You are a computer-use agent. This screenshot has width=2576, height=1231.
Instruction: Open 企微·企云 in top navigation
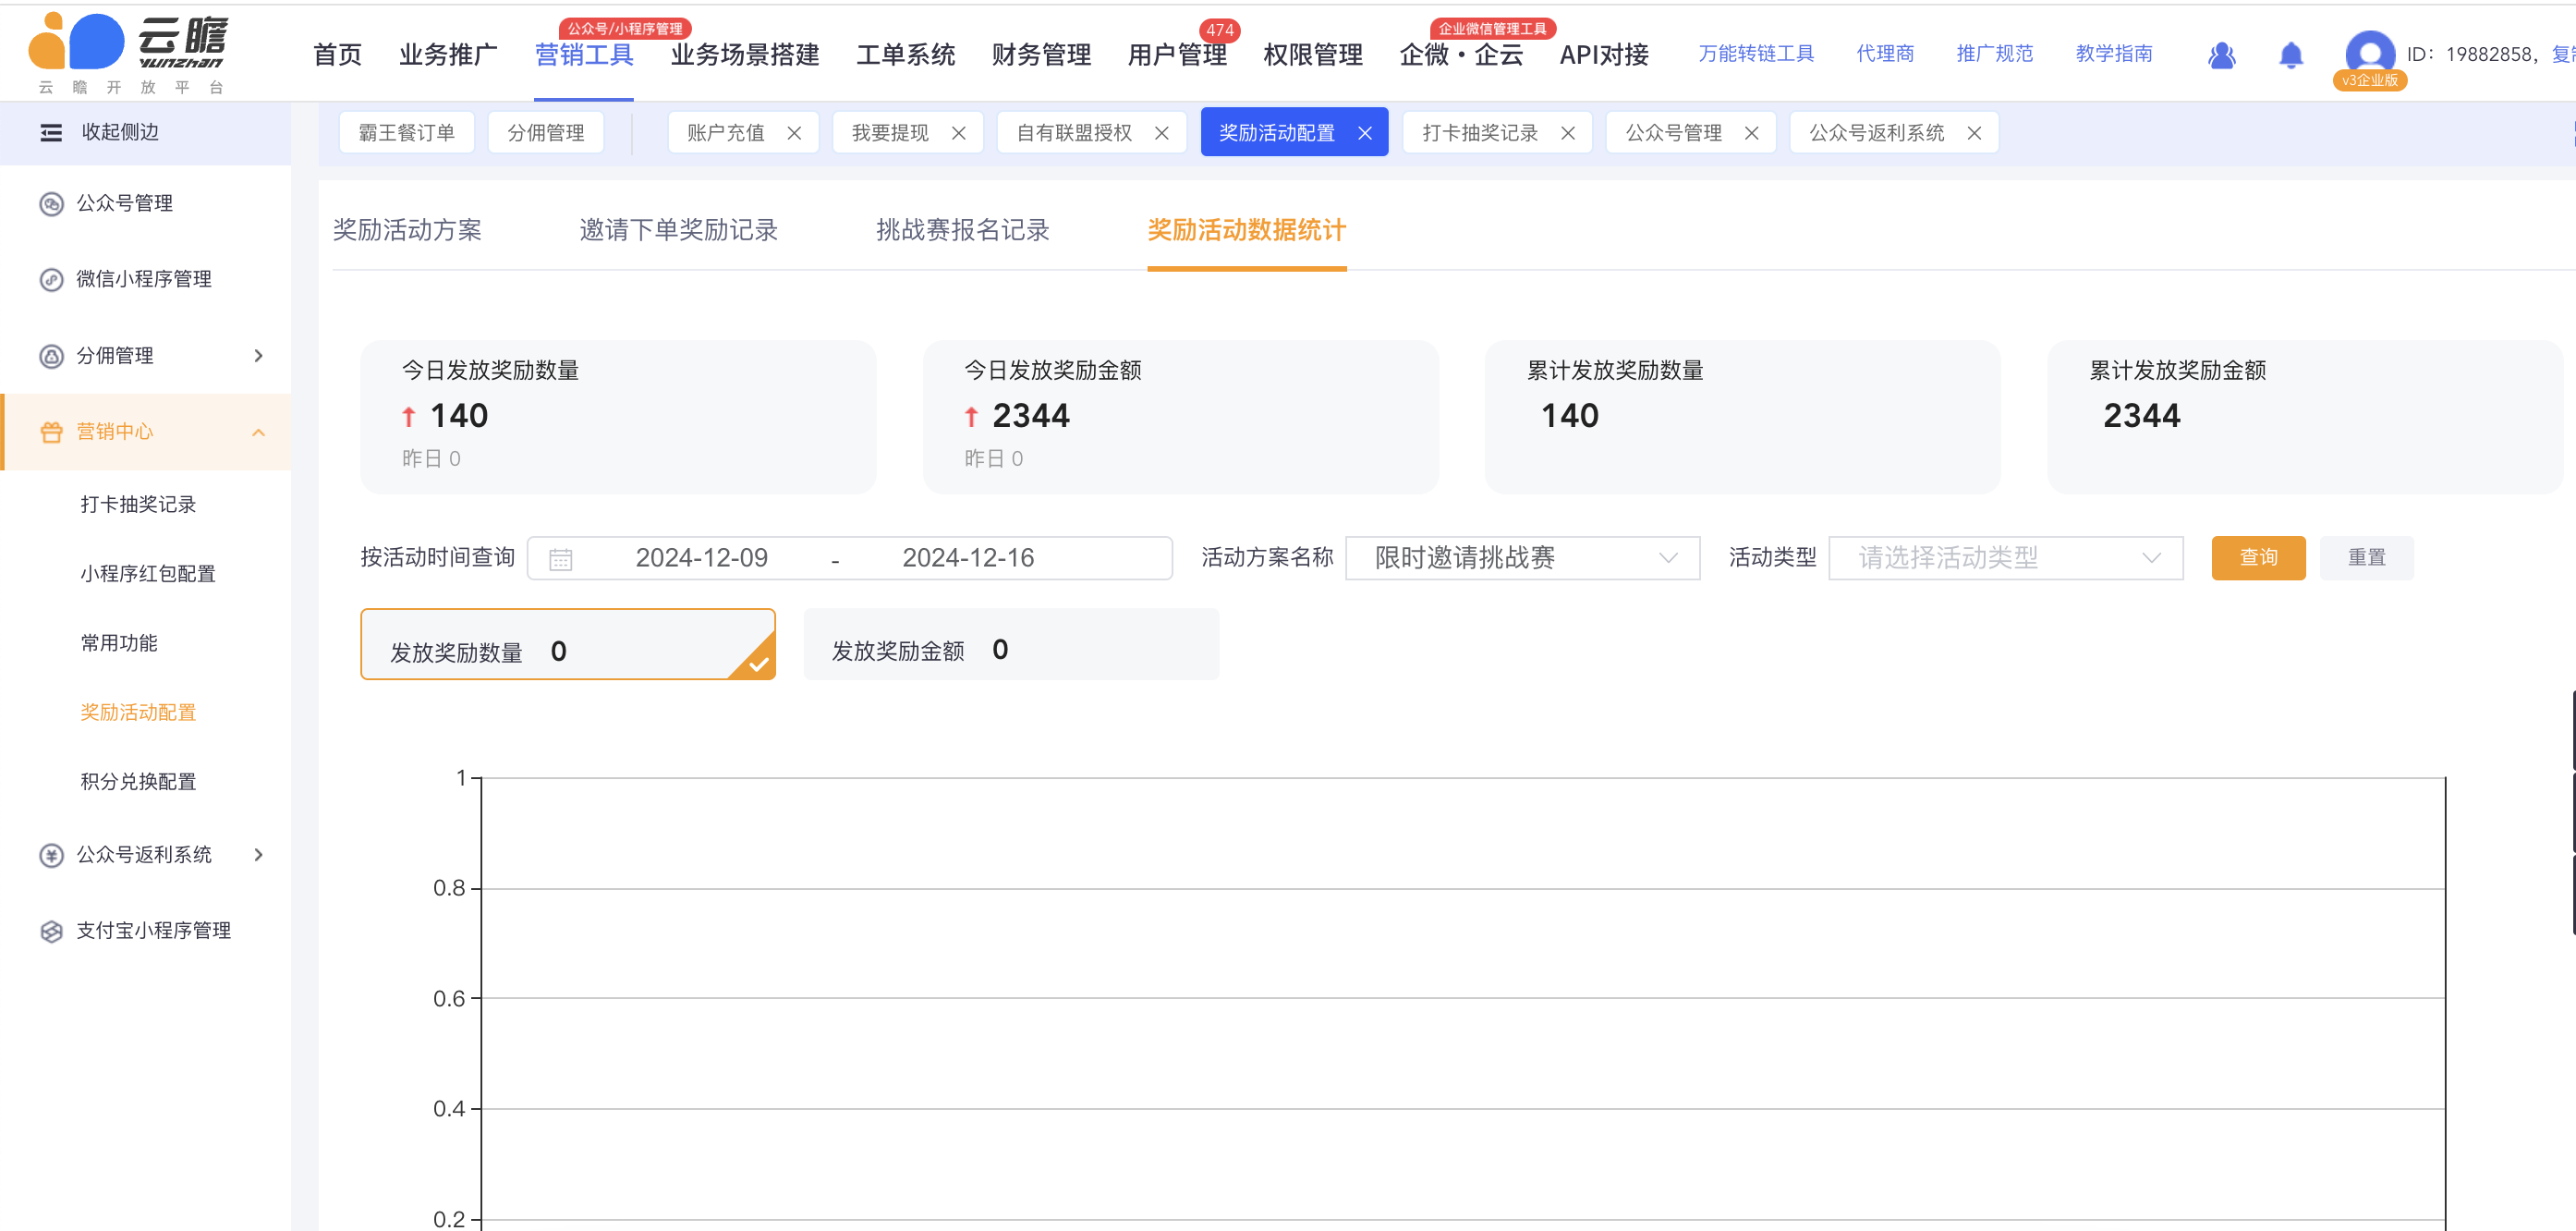coord(1461,55)
